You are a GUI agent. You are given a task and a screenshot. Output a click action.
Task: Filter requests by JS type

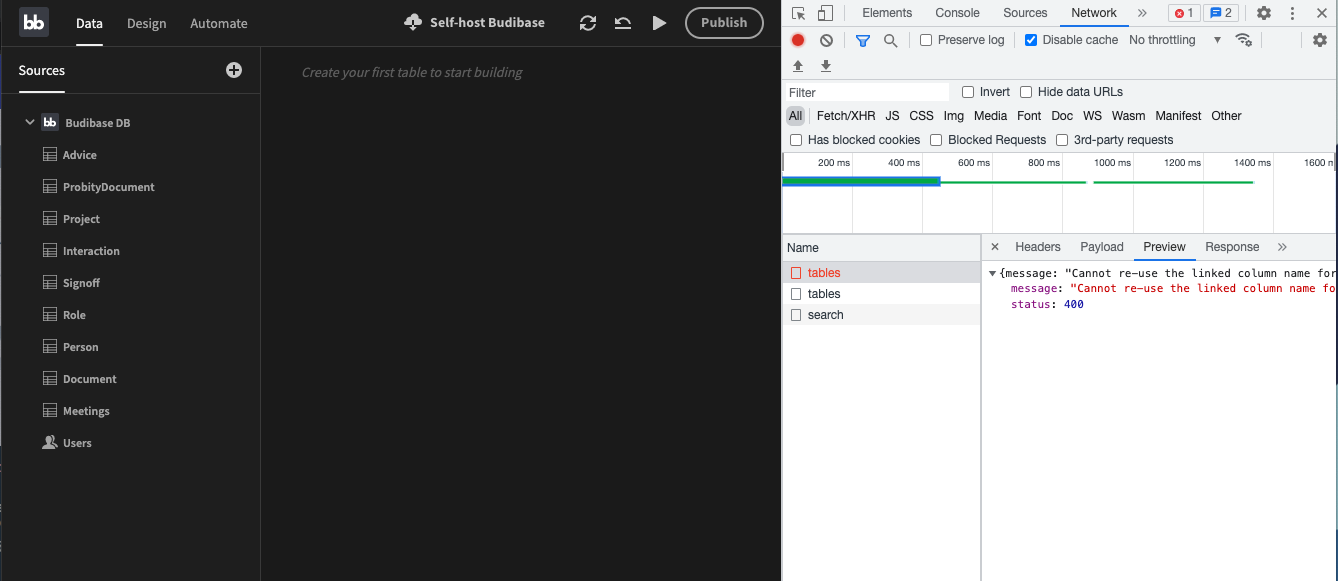pos(892,116)
